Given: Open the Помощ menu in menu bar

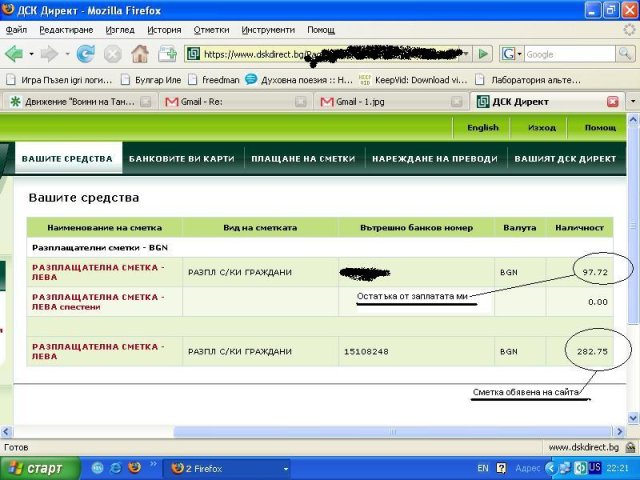Looking at the screenshot, I should 321,30.
